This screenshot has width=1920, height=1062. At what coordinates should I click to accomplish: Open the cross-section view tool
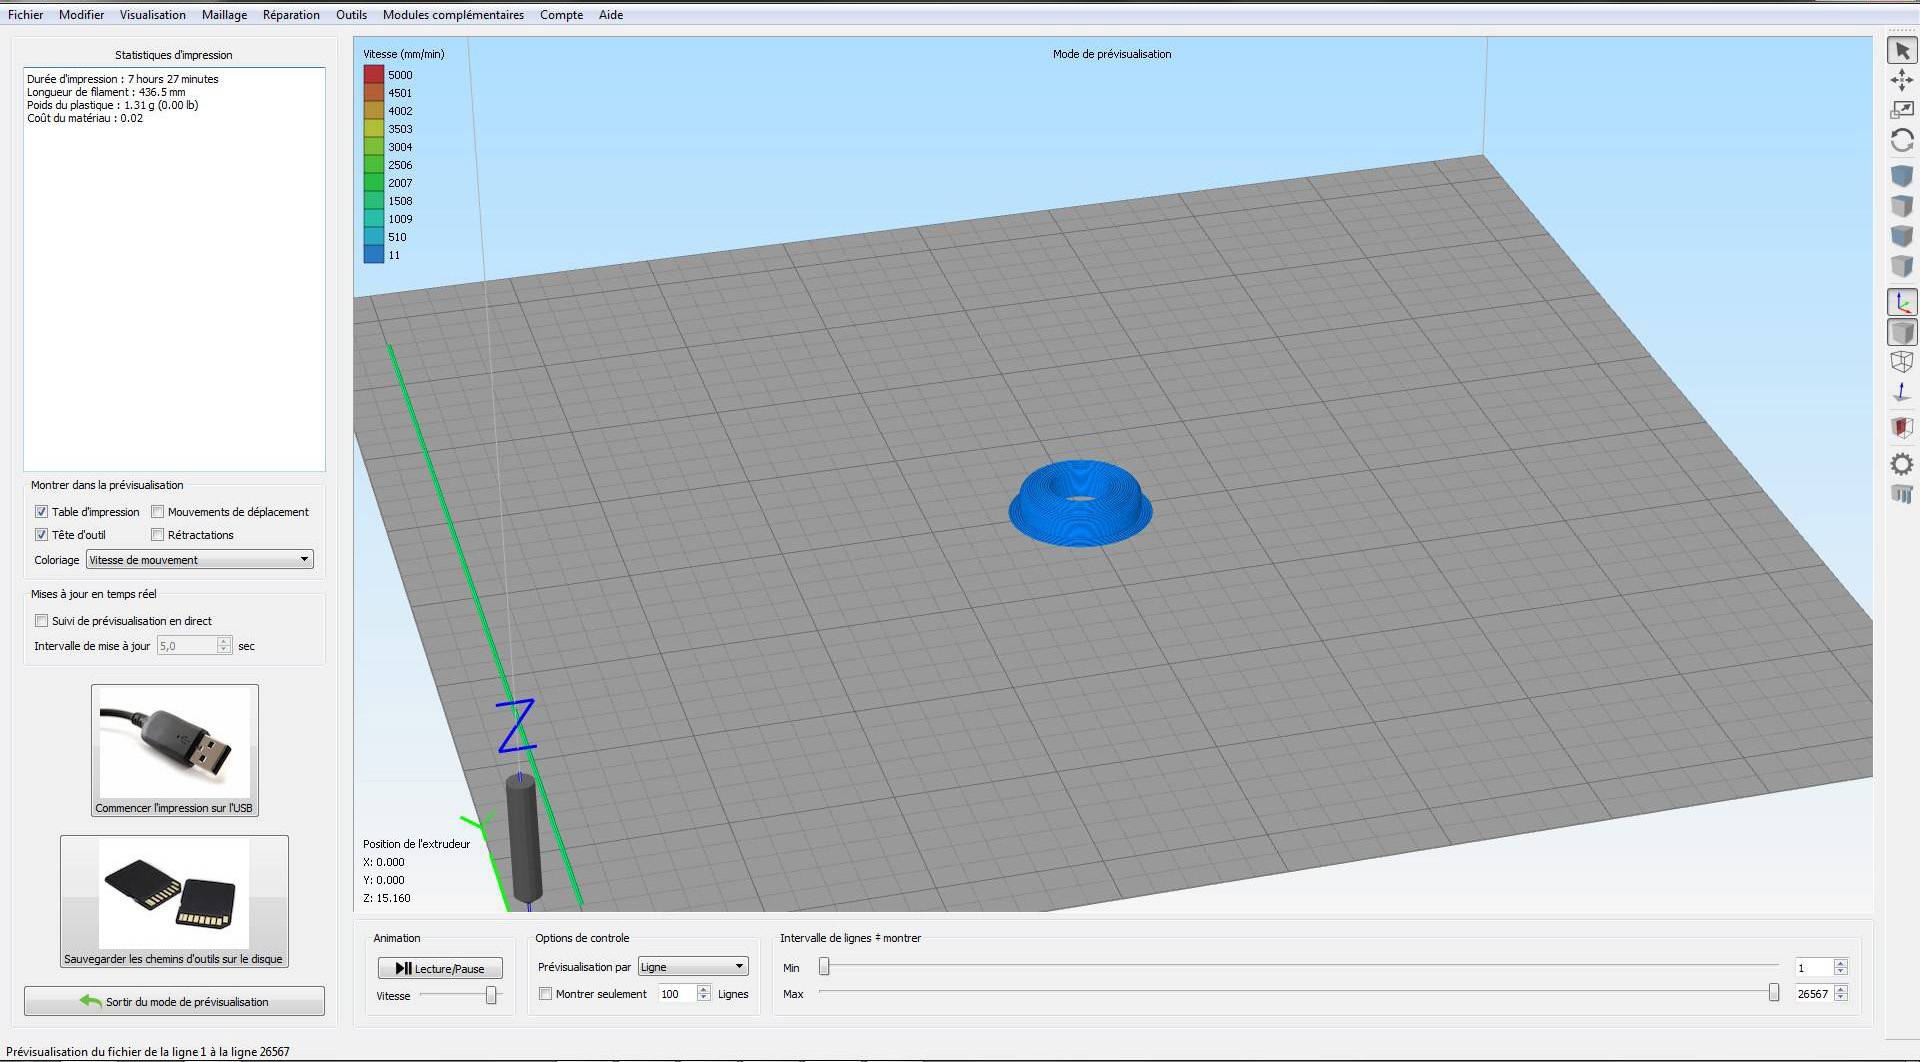coord(1902,428)
